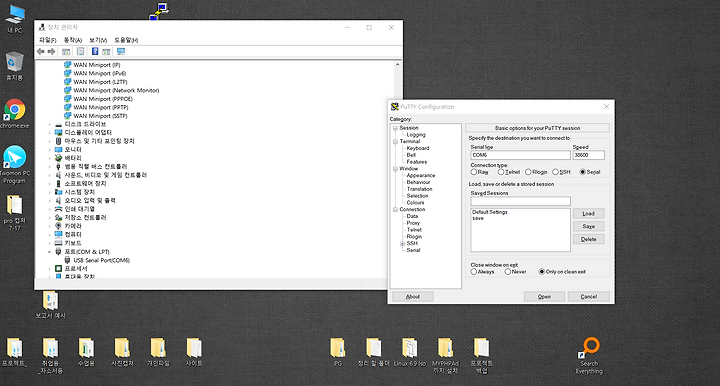This screenshot has height=386, width=720.
Task: Launch chrome.exe from the desktop
Action: point(15,114)
